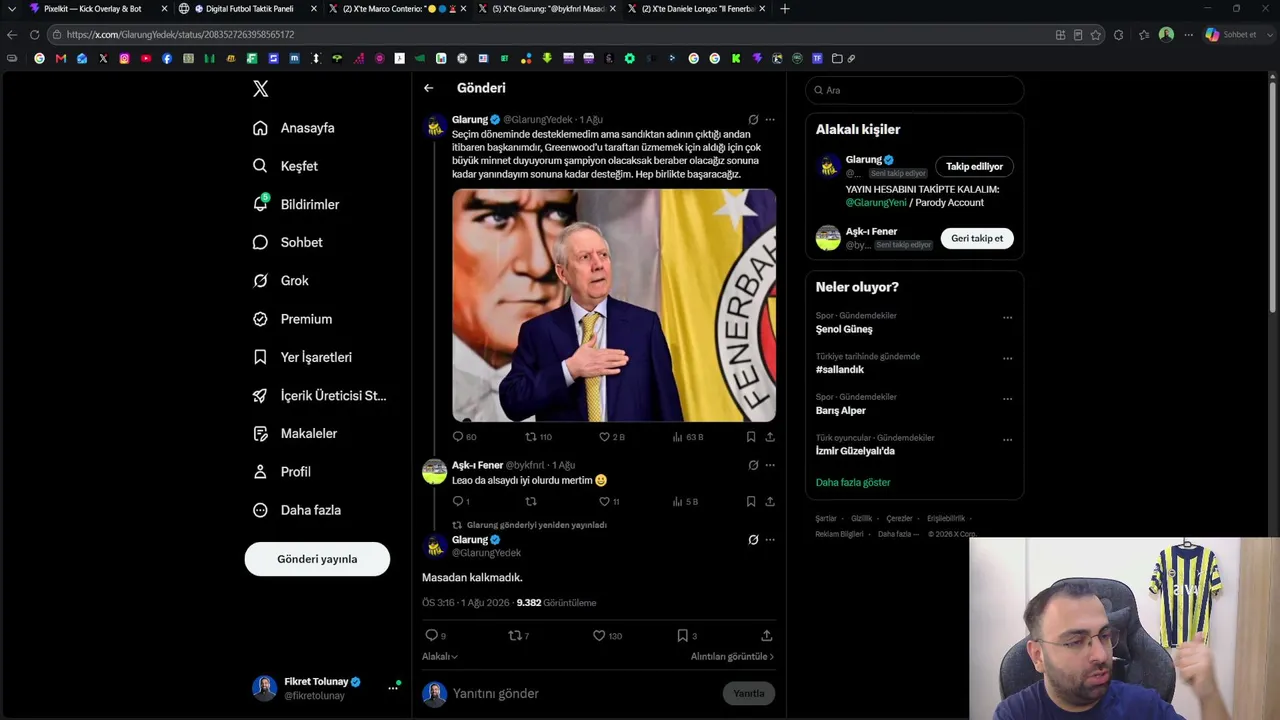Screen dimensions: 1280x720
Task: Open Sohbet messages in sidebar
Action: pos(288,242)
